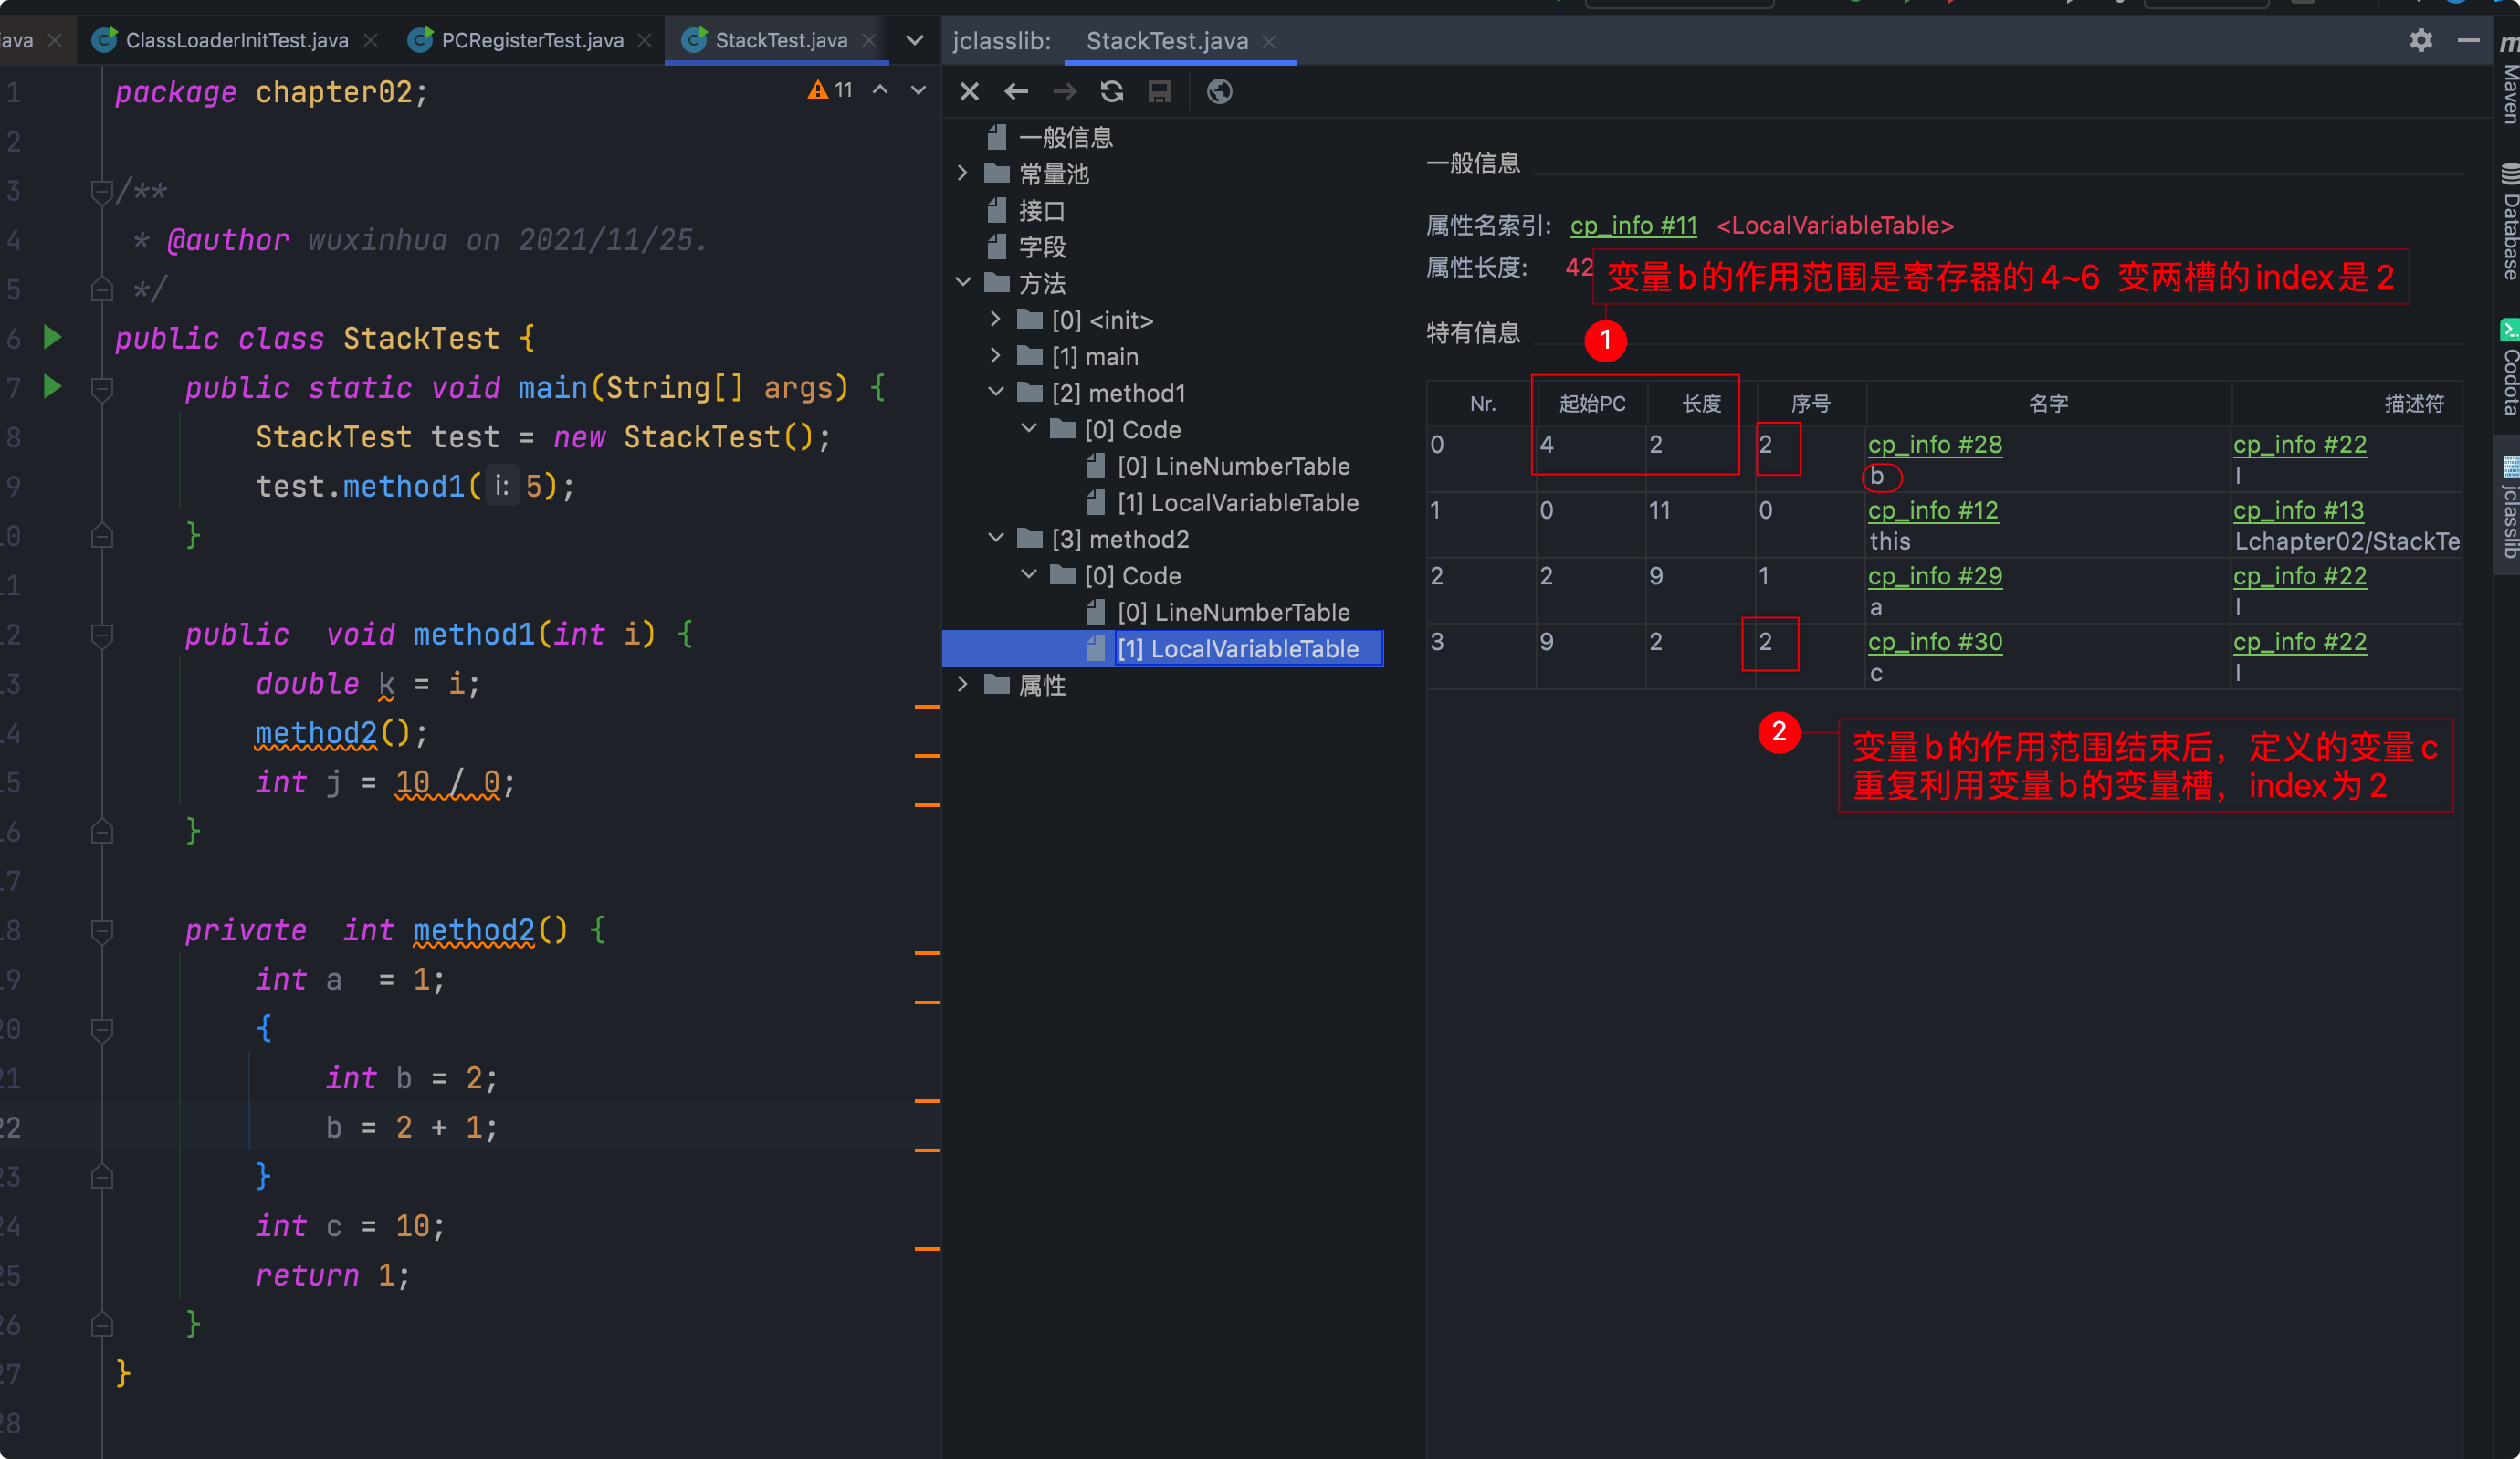Jump to next highlighted warning arrow
The image size is (2520, 1459).
coord(918,90)
